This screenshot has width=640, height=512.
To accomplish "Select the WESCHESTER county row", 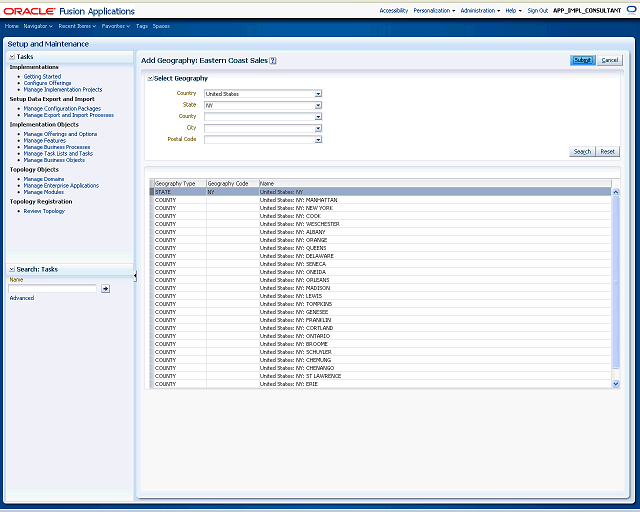I will tap(380, 224).
